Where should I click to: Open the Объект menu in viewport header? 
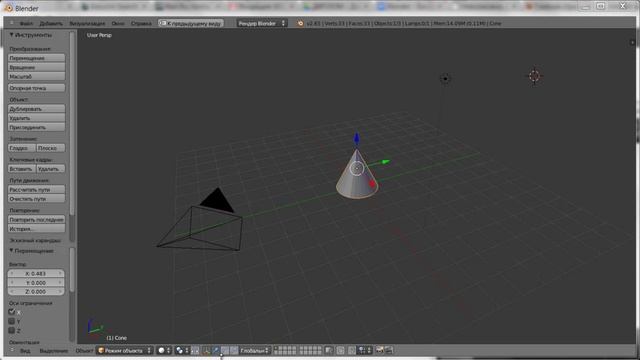tap(84, 351)
